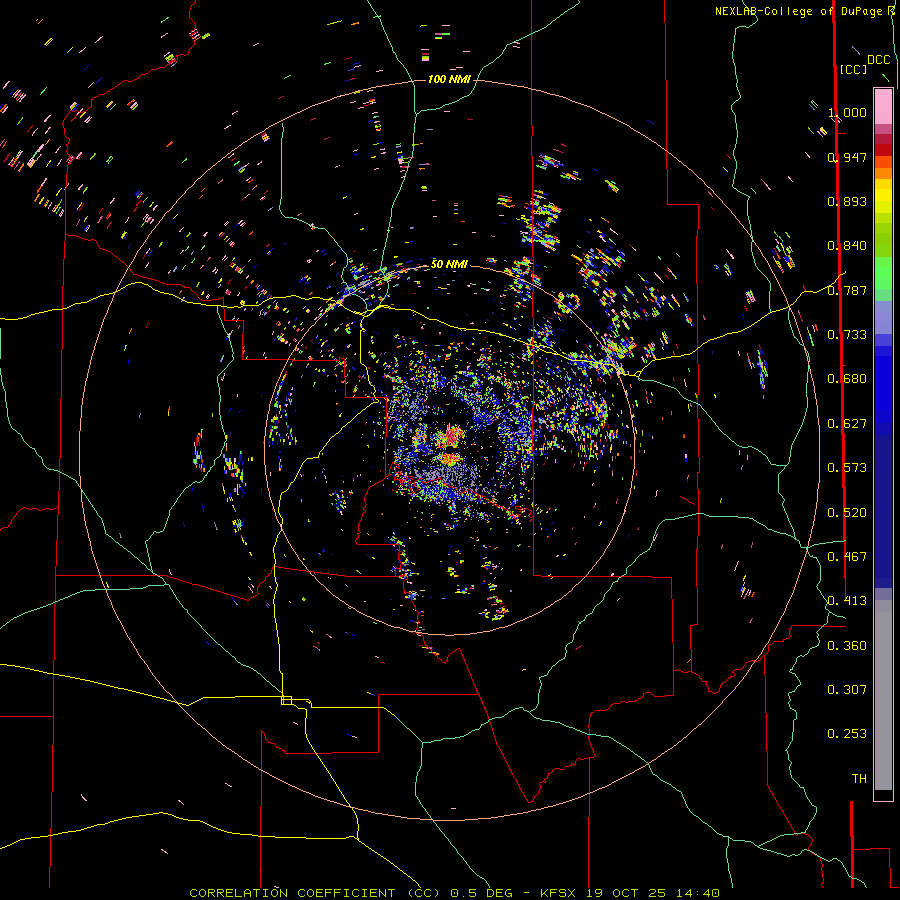This screenshot has height=900, width=900.
Task: Click the 1.000 color scale value
Action: click(x=847, y=112)
